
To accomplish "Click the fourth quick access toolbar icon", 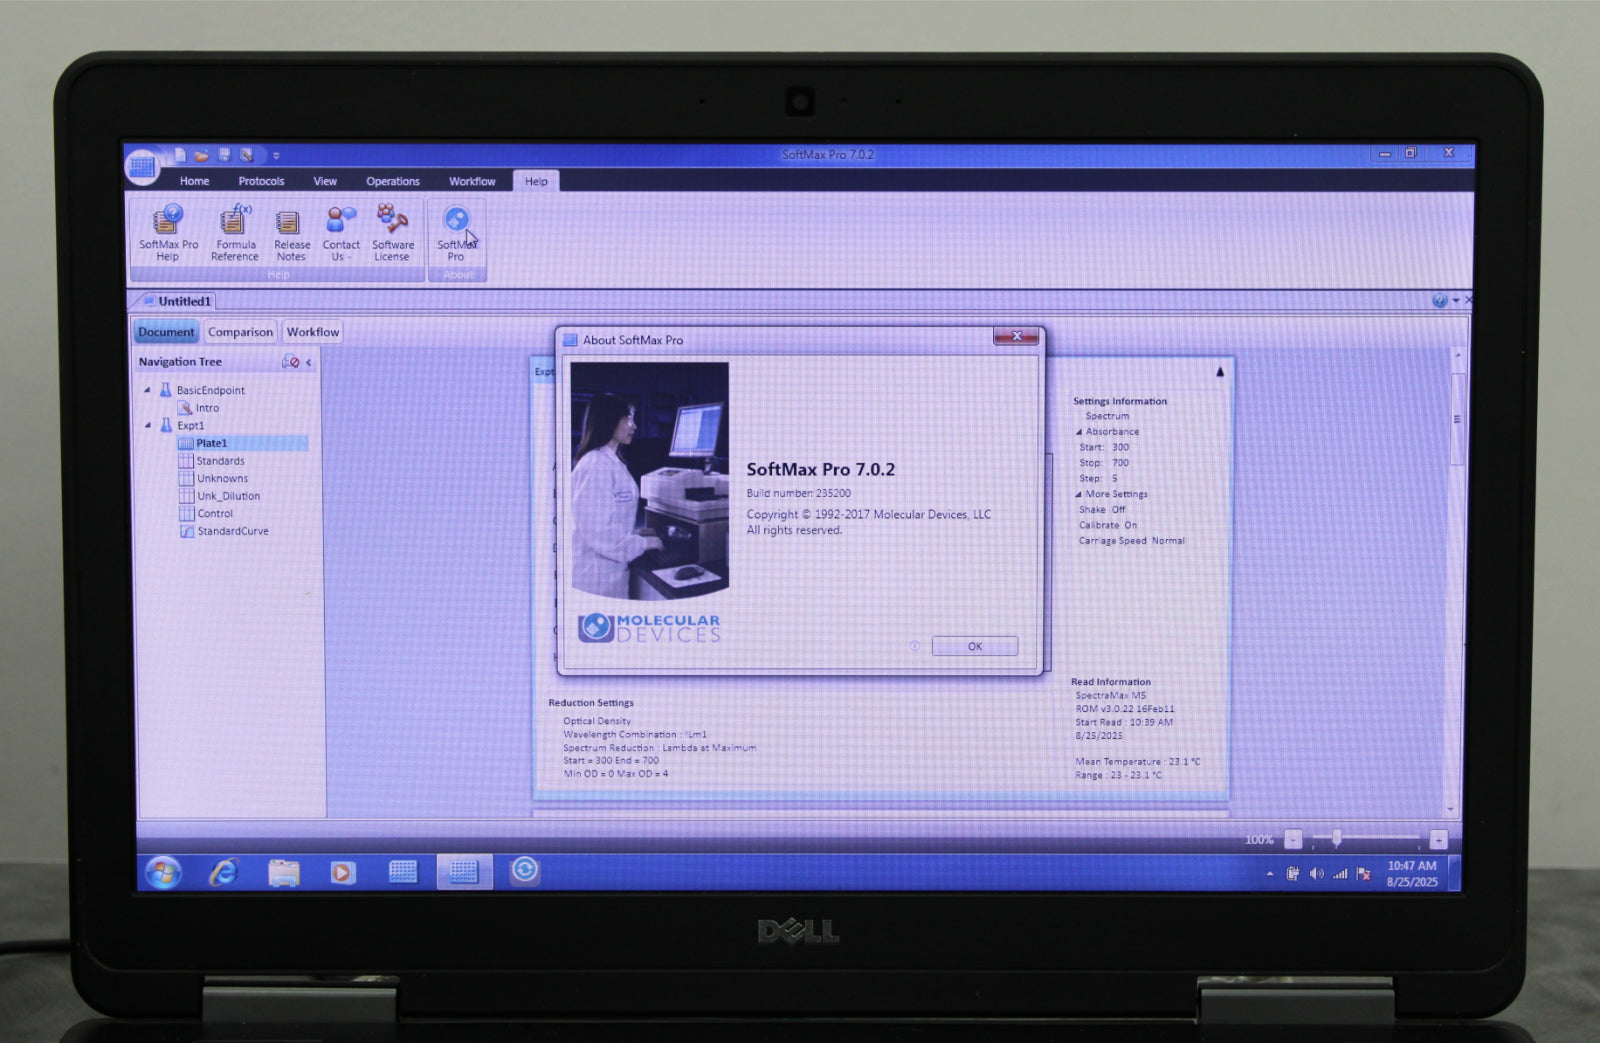I will 246,155.
